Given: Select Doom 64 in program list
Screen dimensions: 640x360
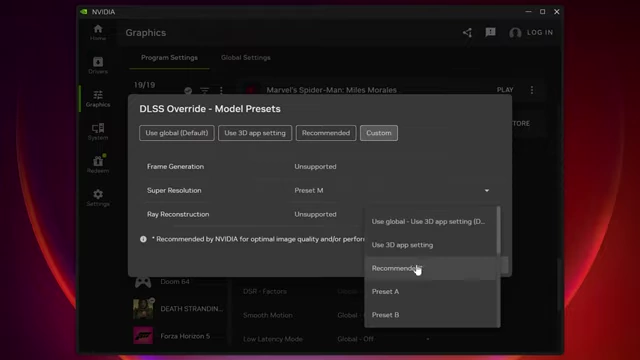Looking at the screenshot, I should point(176,282).
